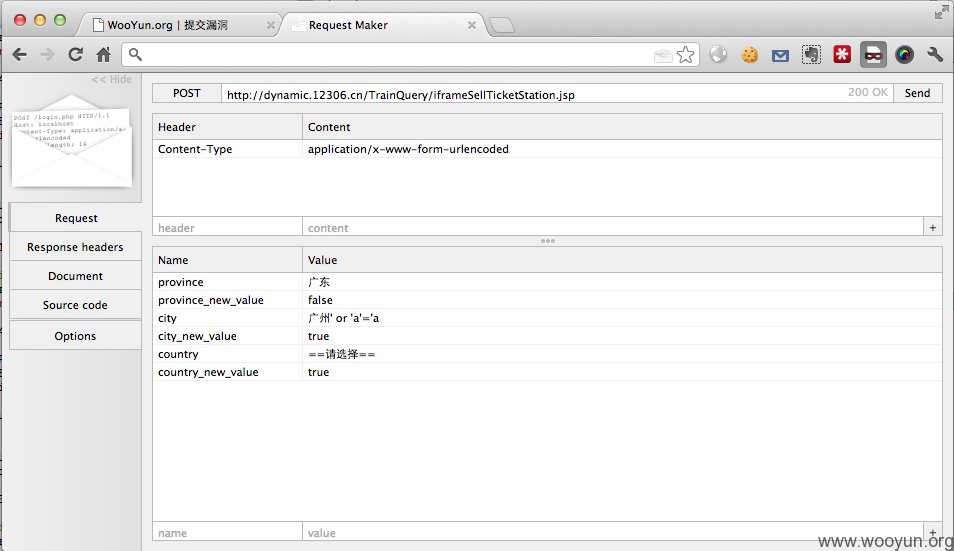Open the Request section in sidebar
Screen dimensions: 954x551
76,218
